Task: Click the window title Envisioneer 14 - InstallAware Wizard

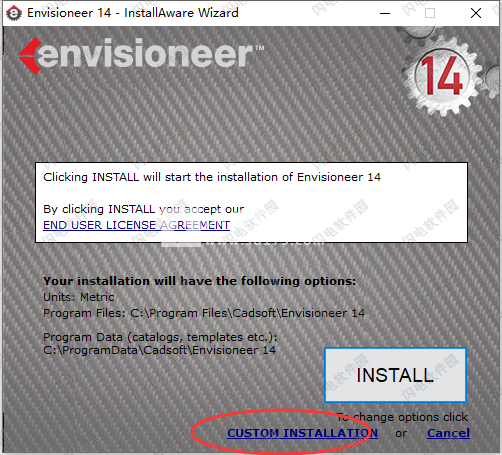Action: click(133, 13)
